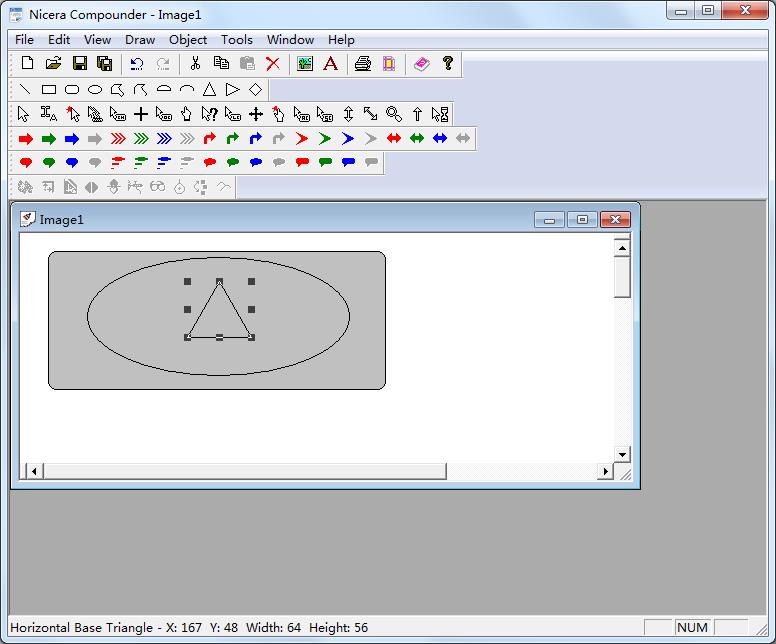Click the horizontal scrollbar right arrow
Viewport: 776px width, 644px height.
(x=605, y=471)
